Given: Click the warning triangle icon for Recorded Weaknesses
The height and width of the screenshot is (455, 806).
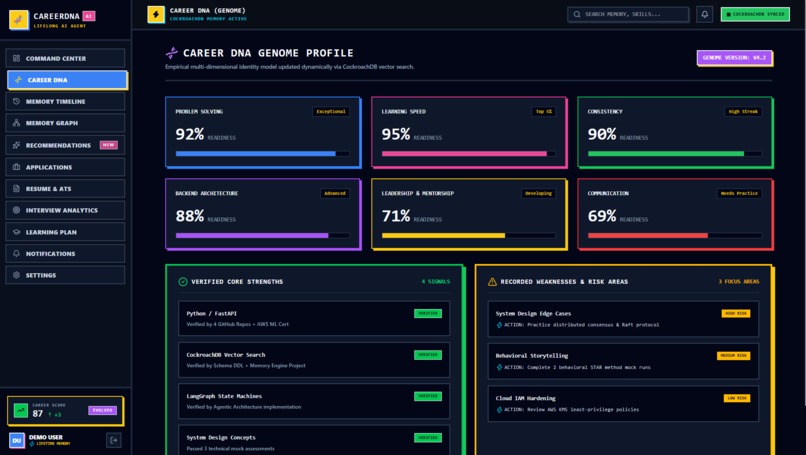Looking at the screenshot, I should (x=492, y=282).
